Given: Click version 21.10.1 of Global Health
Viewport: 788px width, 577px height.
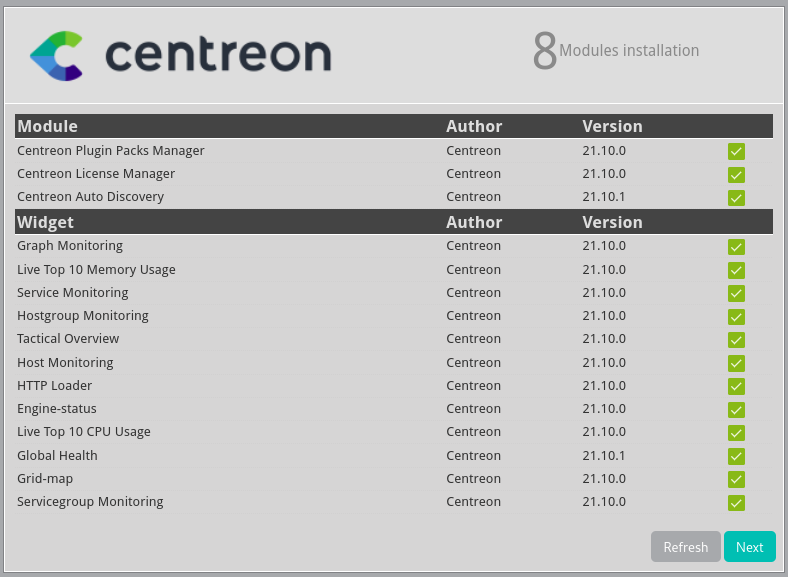Looking at the screenshot, I should pos(604,456).
